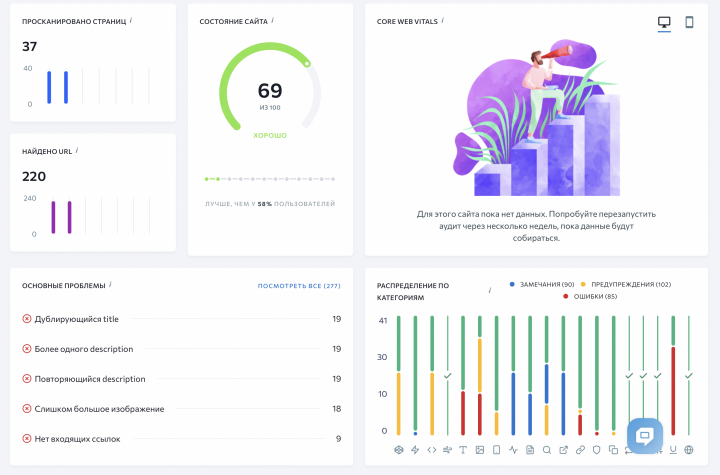Select the magnifier search category icon
This screenshot has height=475, width=720.
click(x=546, y=450)
